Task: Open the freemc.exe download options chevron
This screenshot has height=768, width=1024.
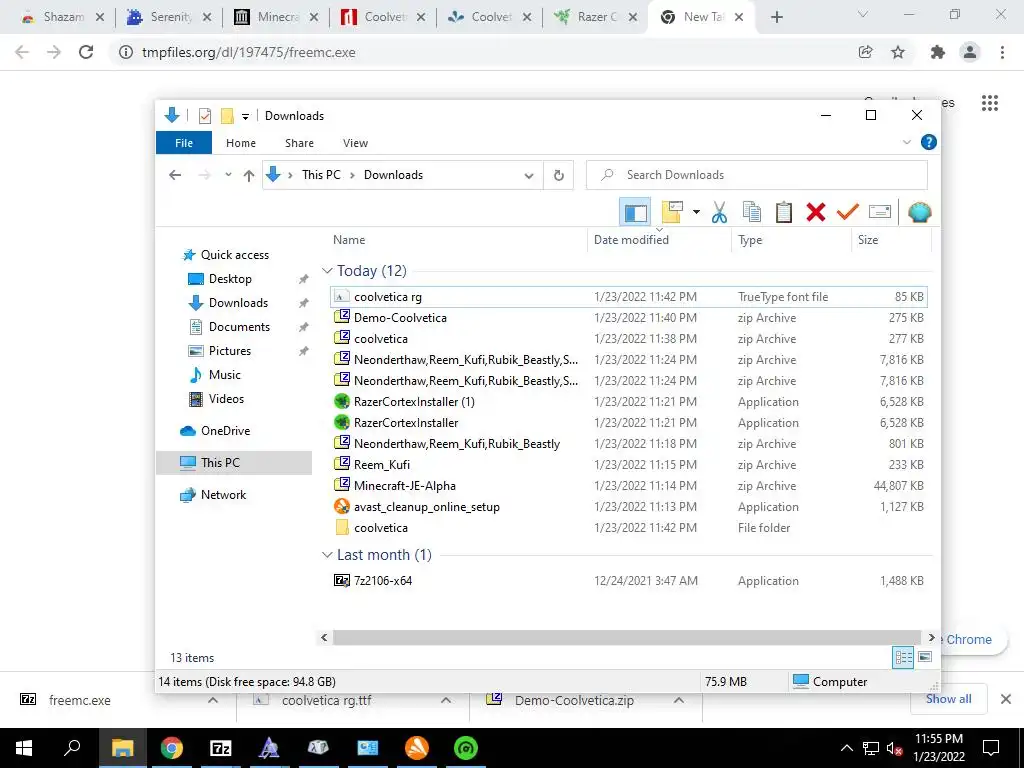Action: tap(212, 700)
